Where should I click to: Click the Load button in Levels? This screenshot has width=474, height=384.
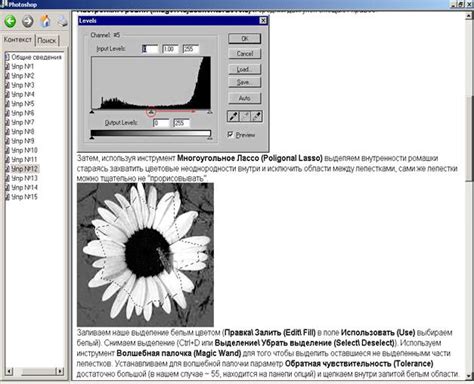point(245,69)
